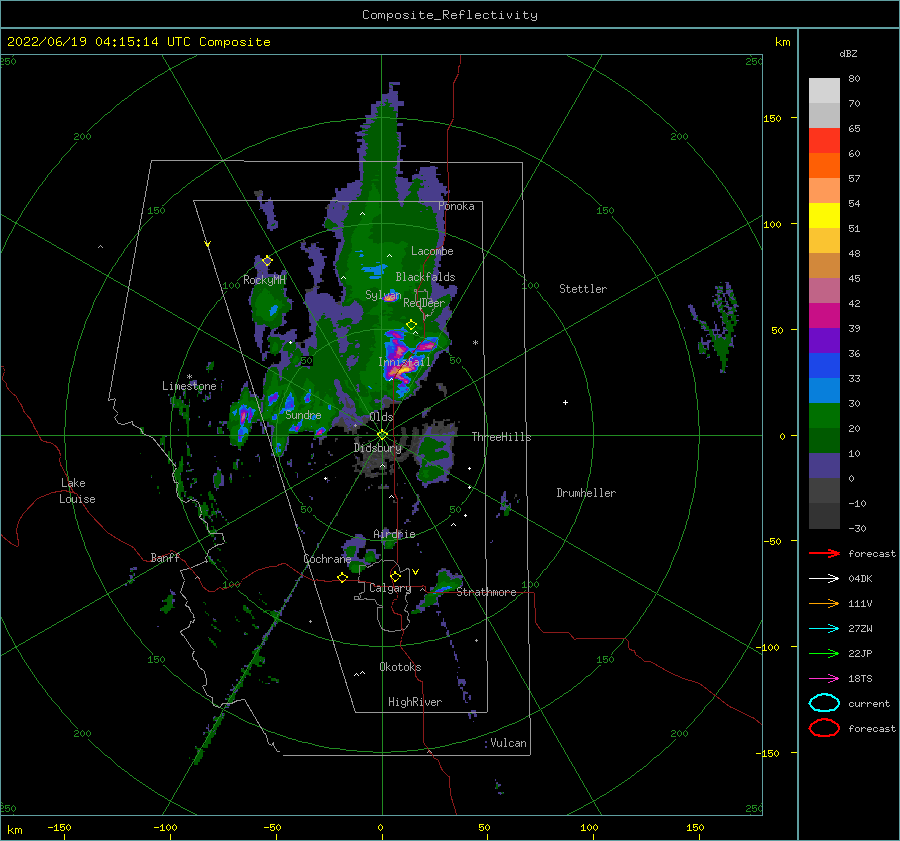This screenshot has width=900, height=841.
Task: Select the Innisfail city label
Action: 404,362
